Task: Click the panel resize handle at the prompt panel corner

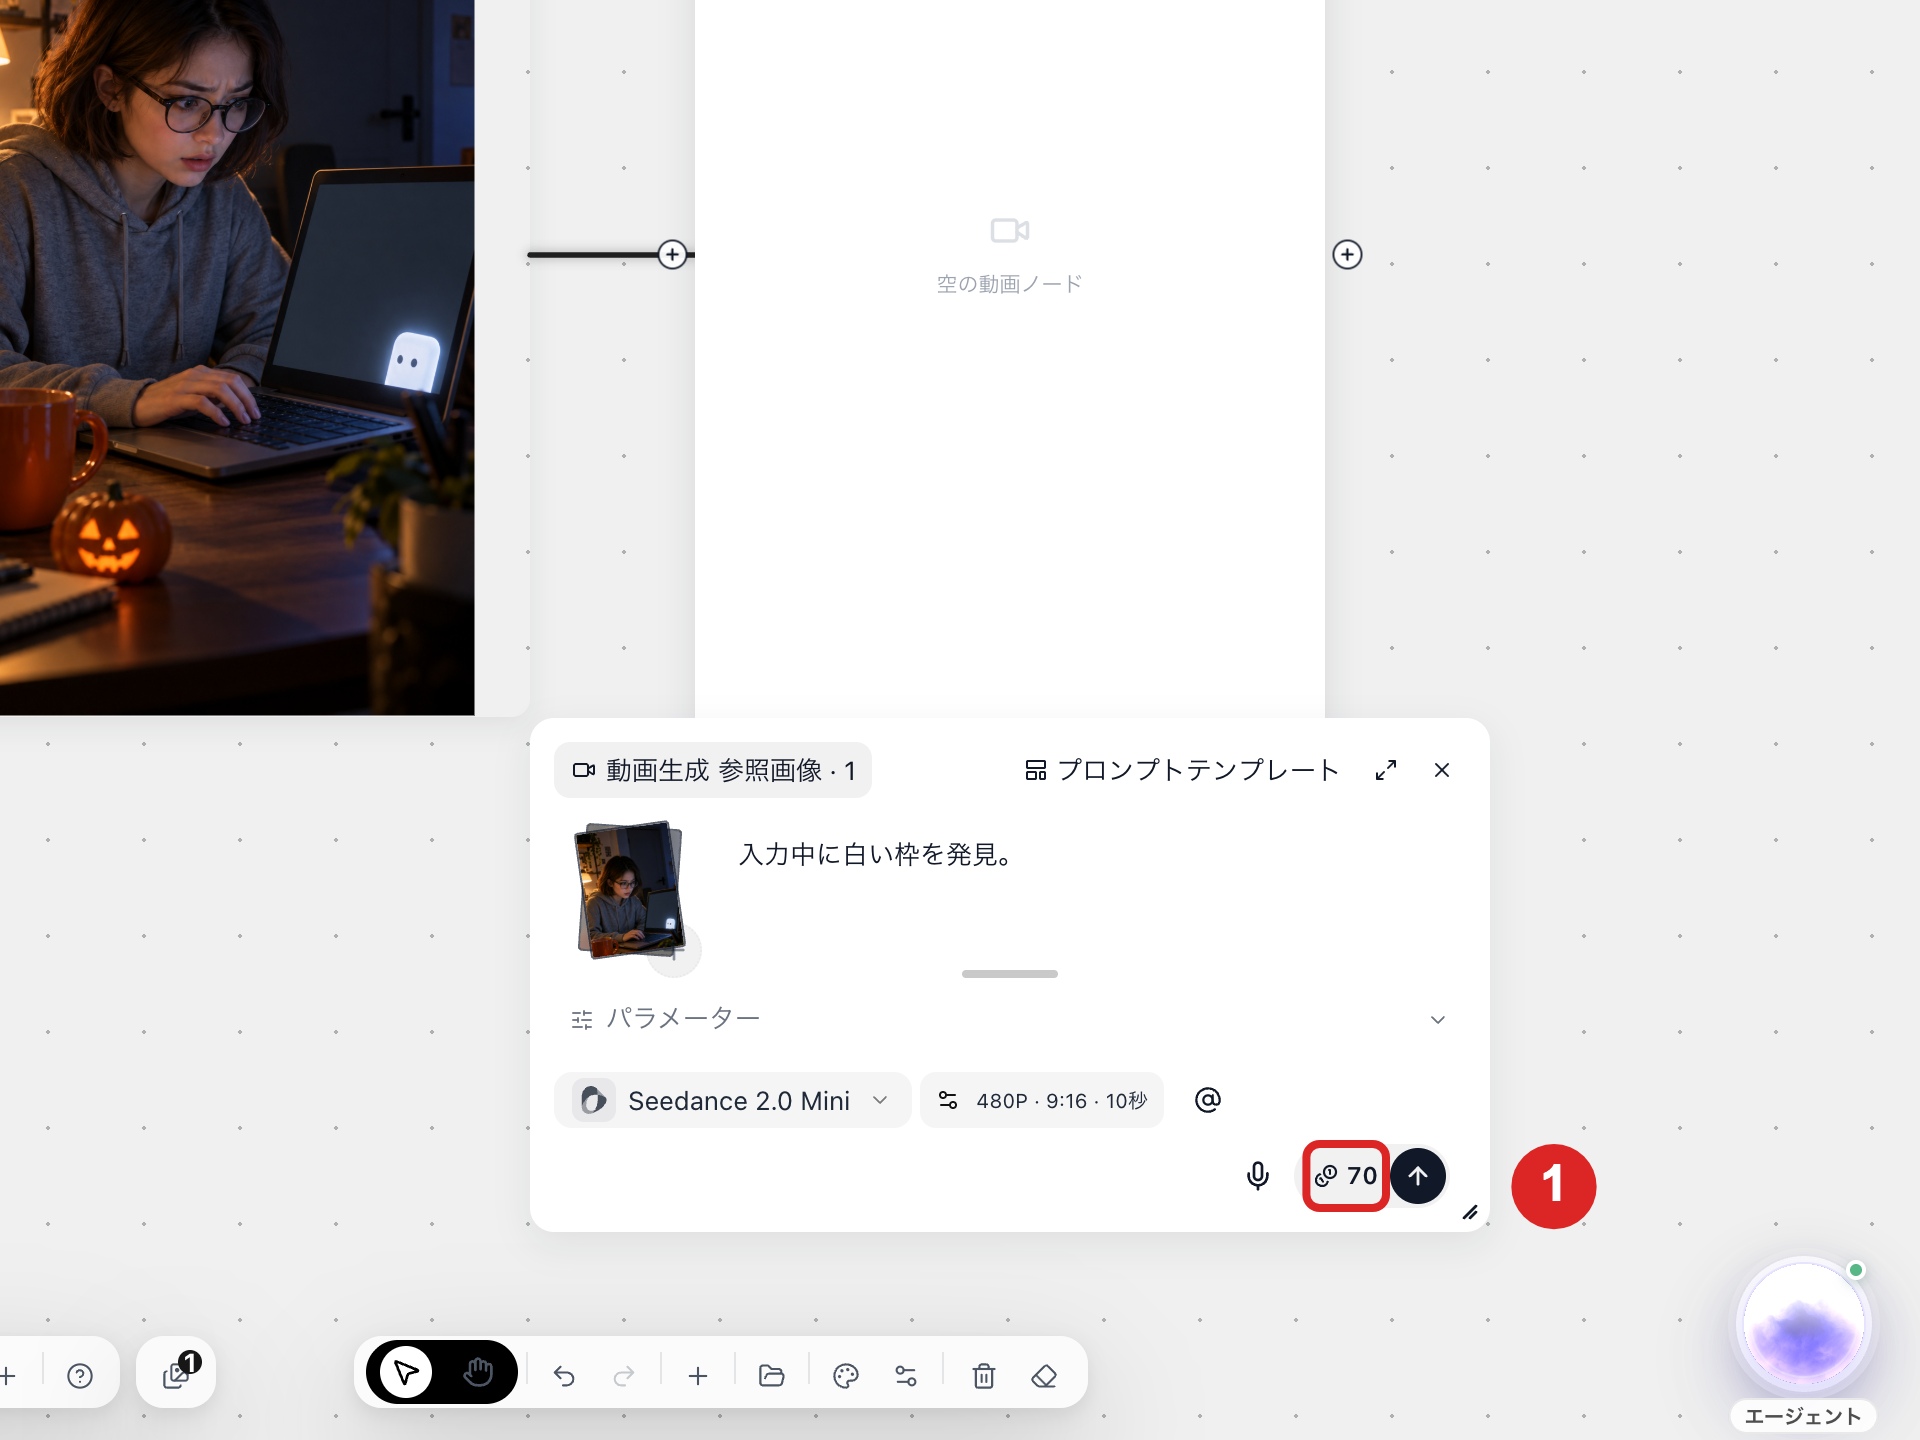Action: pyautogui.click(x=1470, y=1213)
